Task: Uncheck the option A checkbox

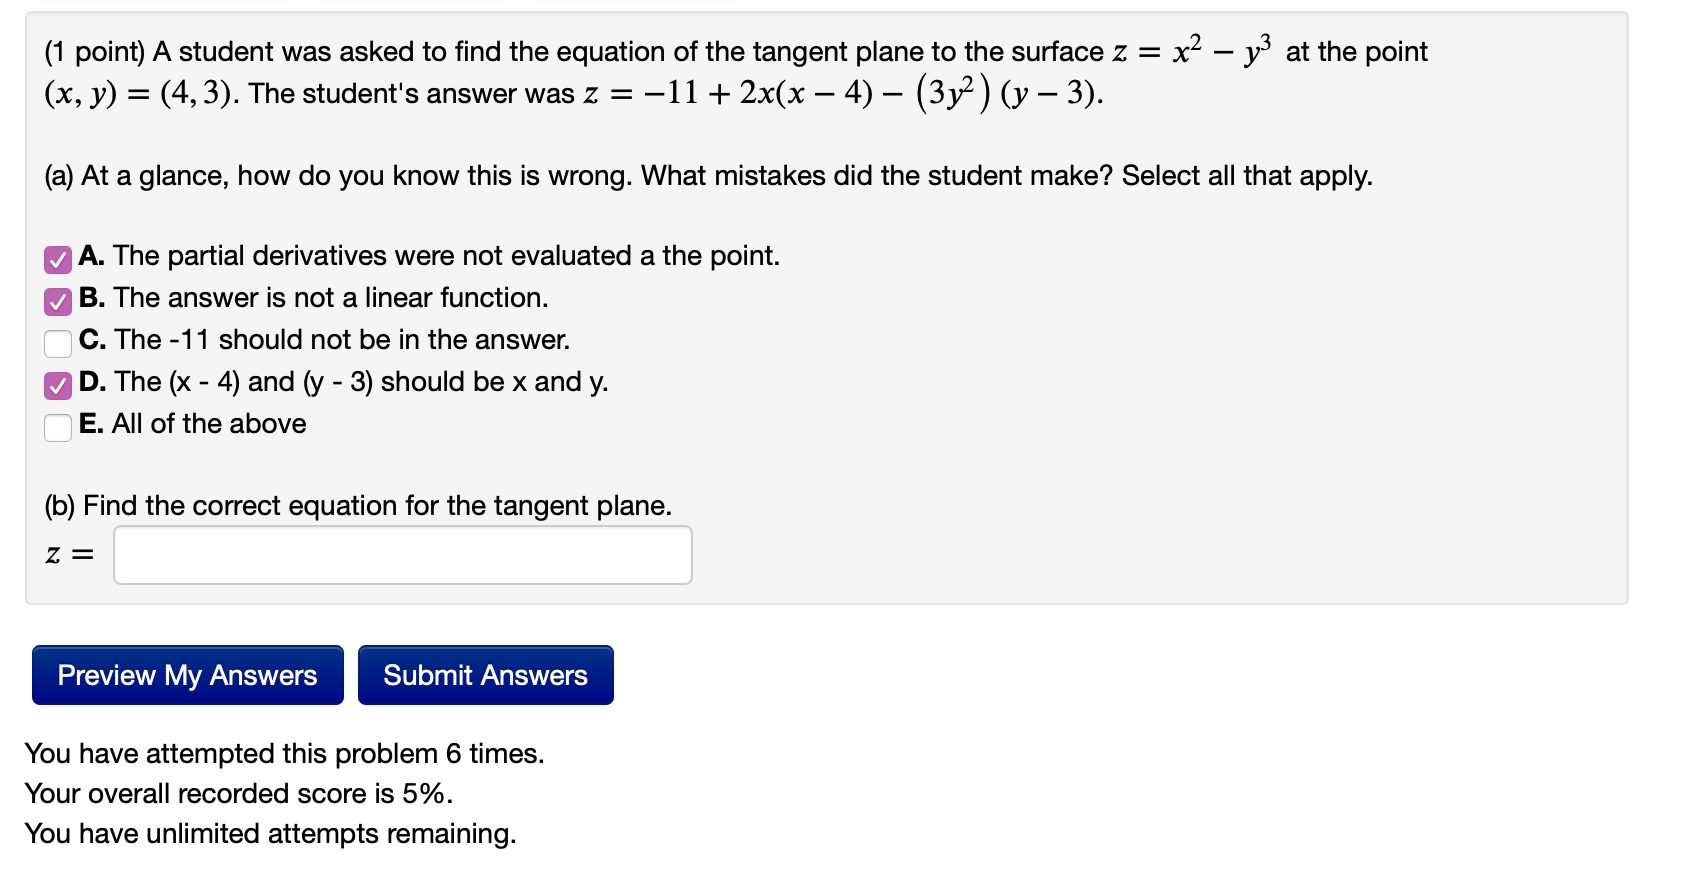Action: click(x=58, y=259)
